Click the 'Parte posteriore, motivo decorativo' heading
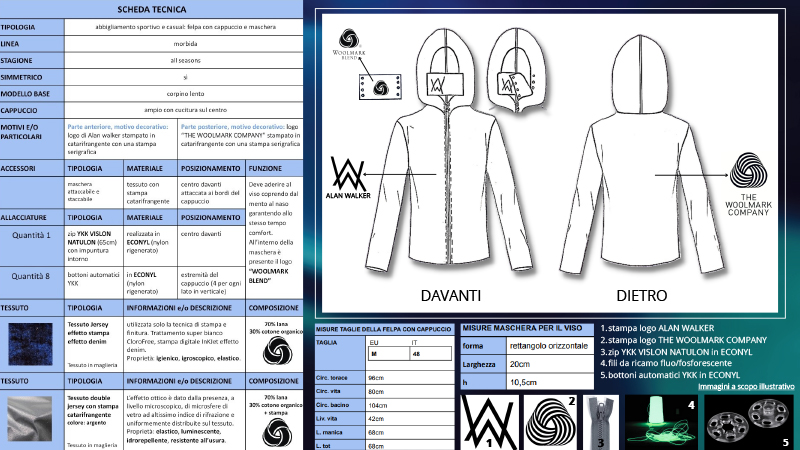Screen dimensions: 800x450 tap(232, 127)
